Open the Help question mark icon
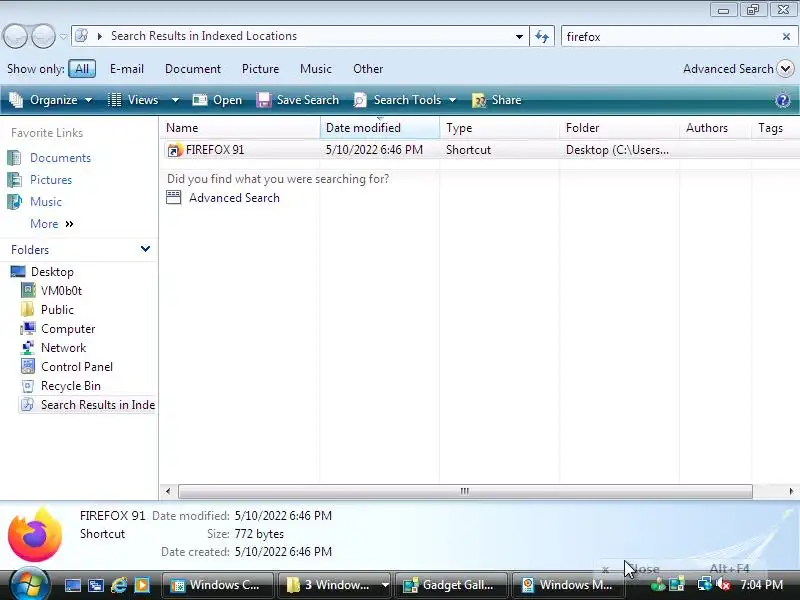800x600 pixels. 782,100
